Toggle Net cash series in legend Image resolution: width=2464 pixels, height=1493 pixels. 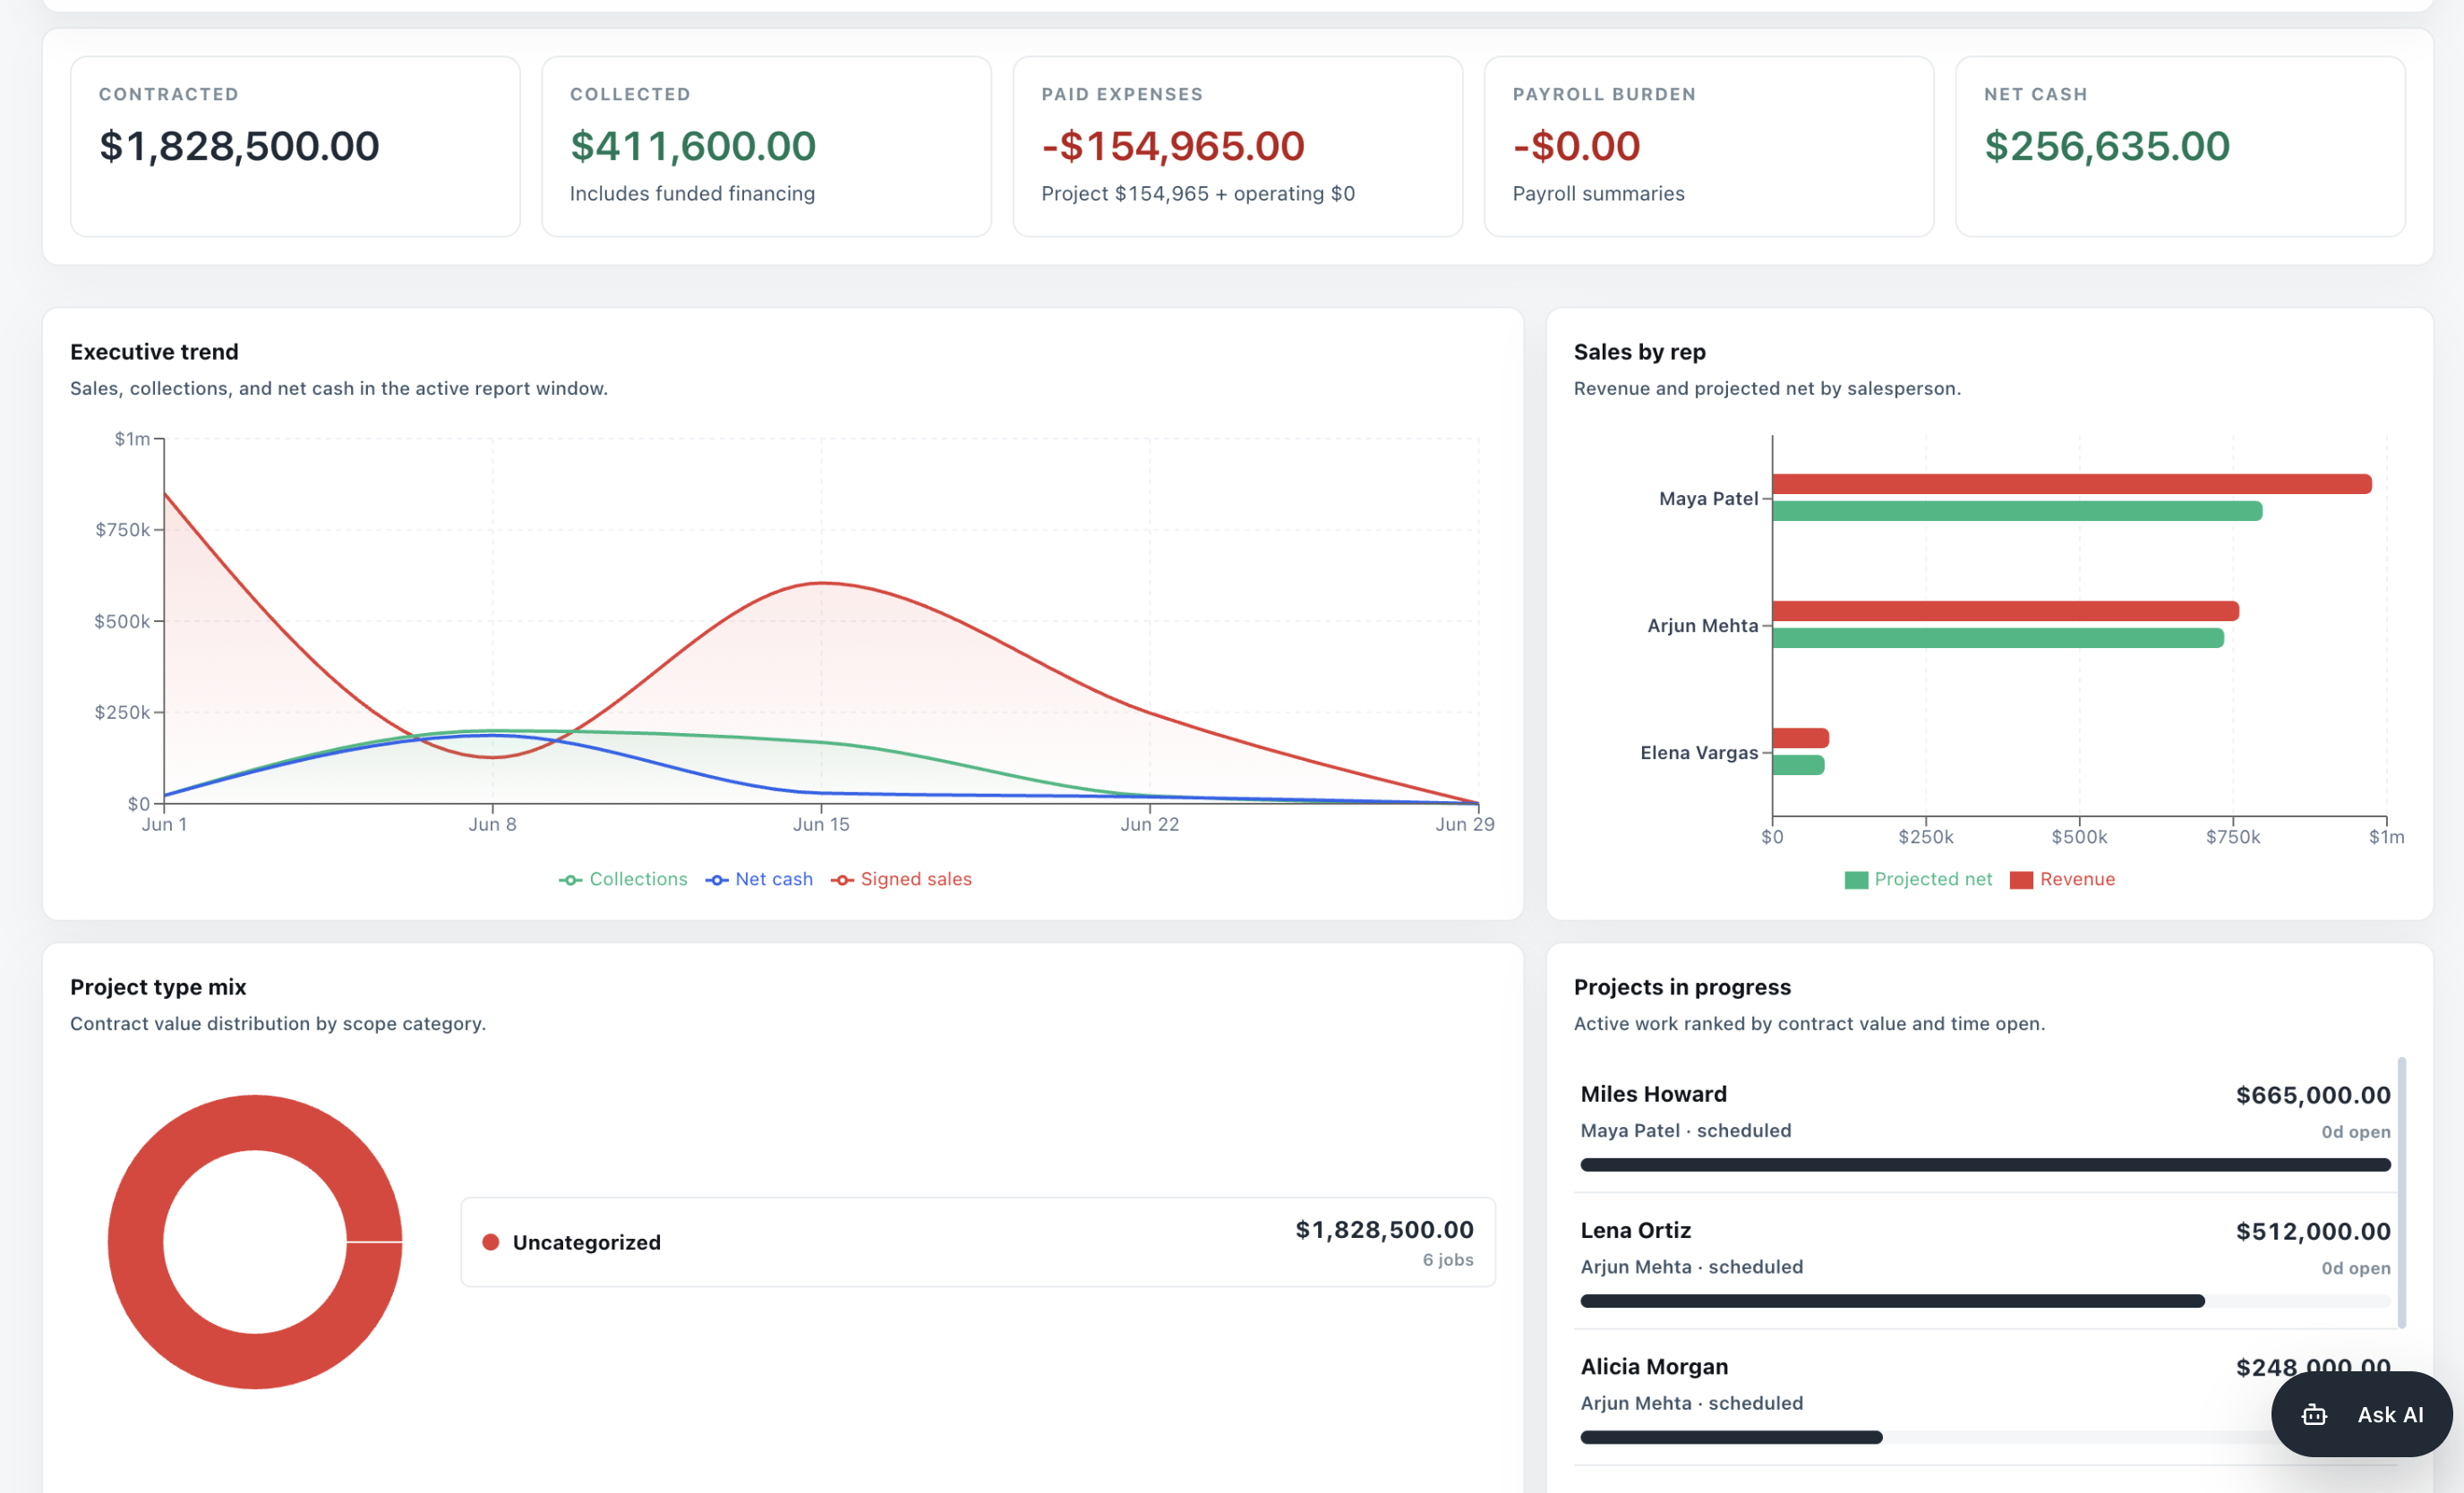(x=759, y=879)
